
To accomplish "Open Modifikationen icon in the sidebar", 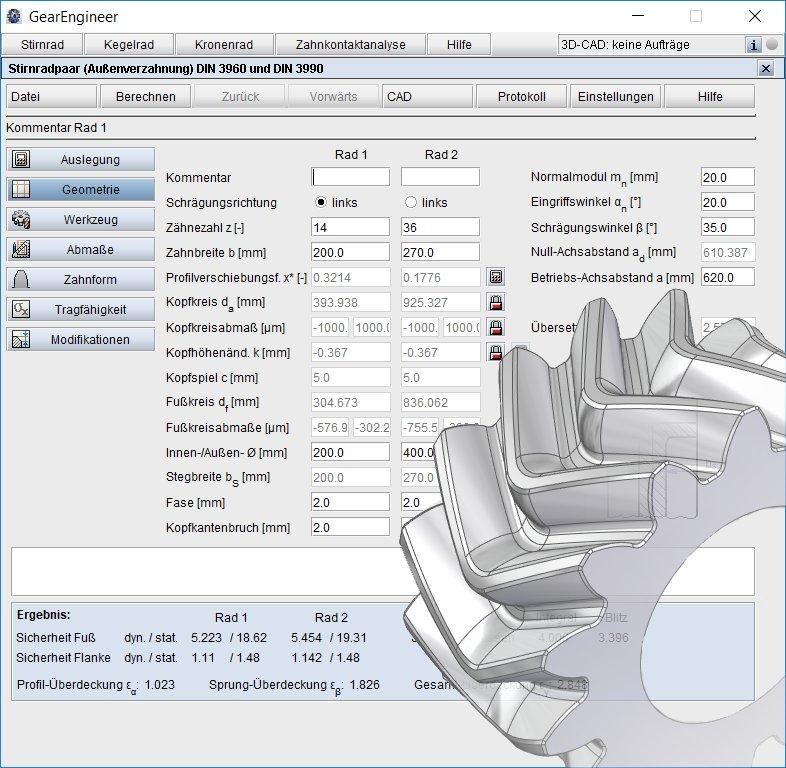I will (22, 340).
